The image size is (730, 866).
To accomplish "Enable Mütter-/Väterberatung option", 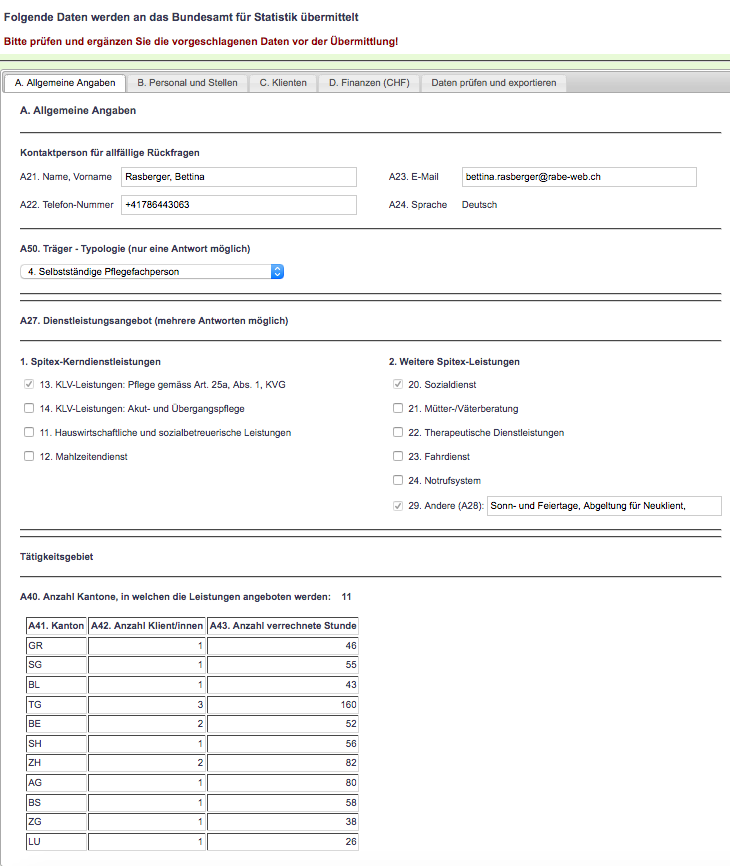I will 399,408.
